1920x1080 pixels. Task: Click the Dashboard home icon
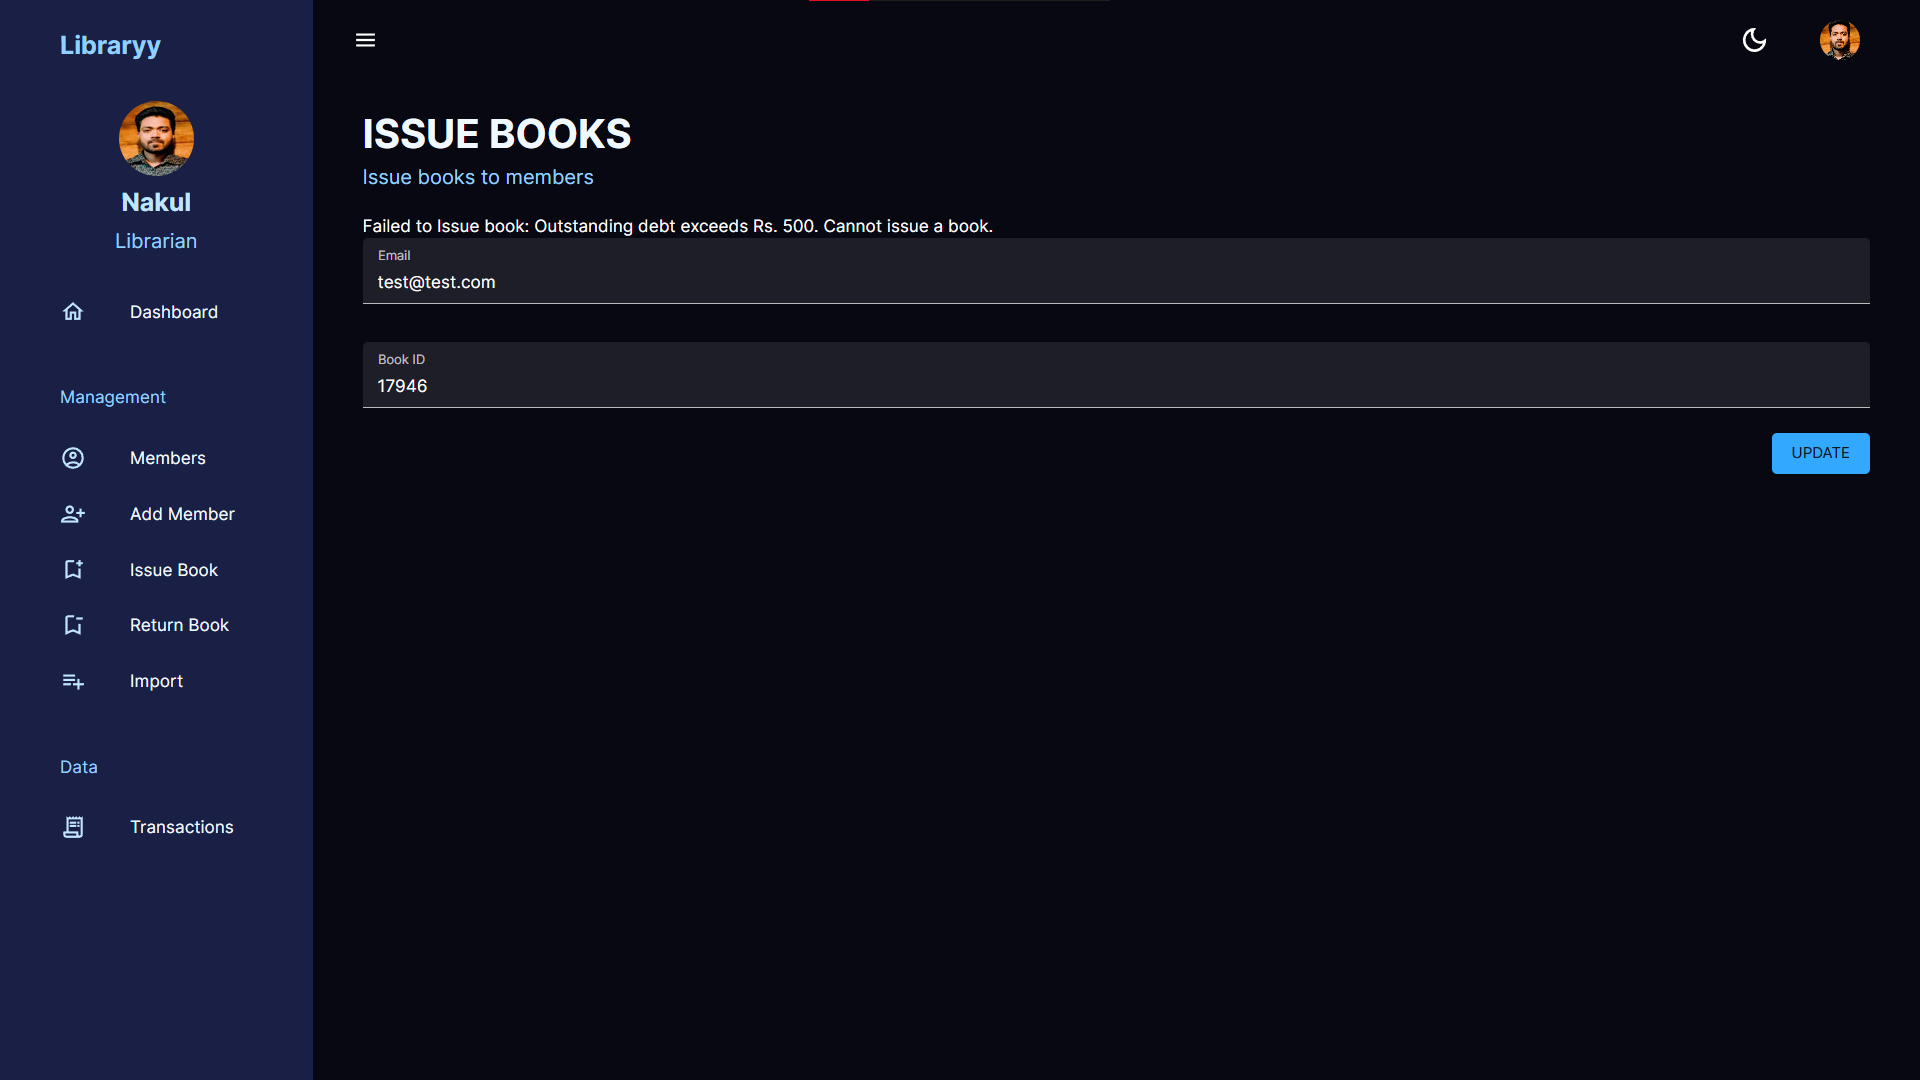pos(73,312)
